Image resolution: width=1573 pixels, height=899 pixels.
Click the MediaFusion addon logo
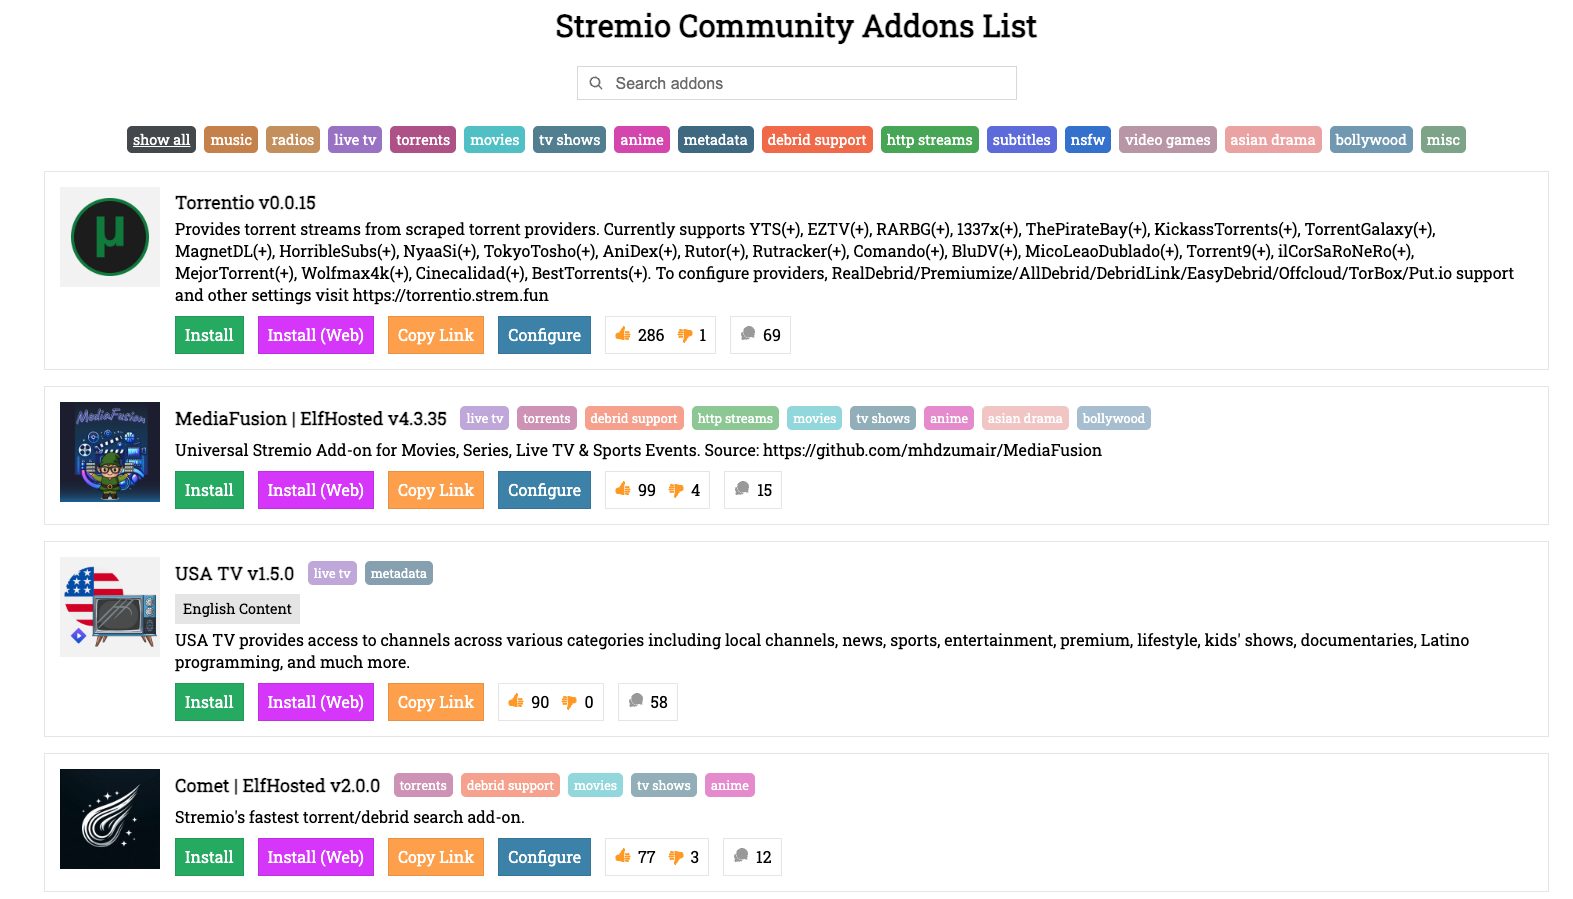tap(110, 452)
